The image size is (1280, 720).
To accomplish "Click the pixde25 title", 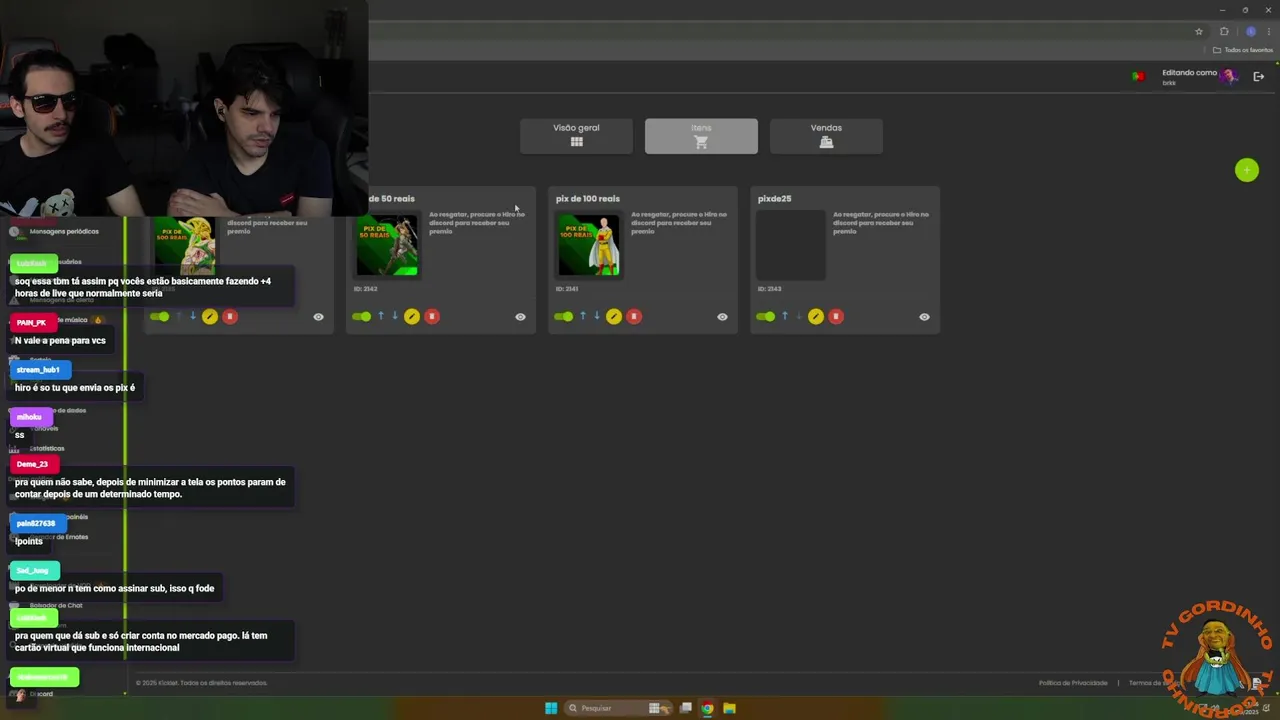I will (774, 198).
